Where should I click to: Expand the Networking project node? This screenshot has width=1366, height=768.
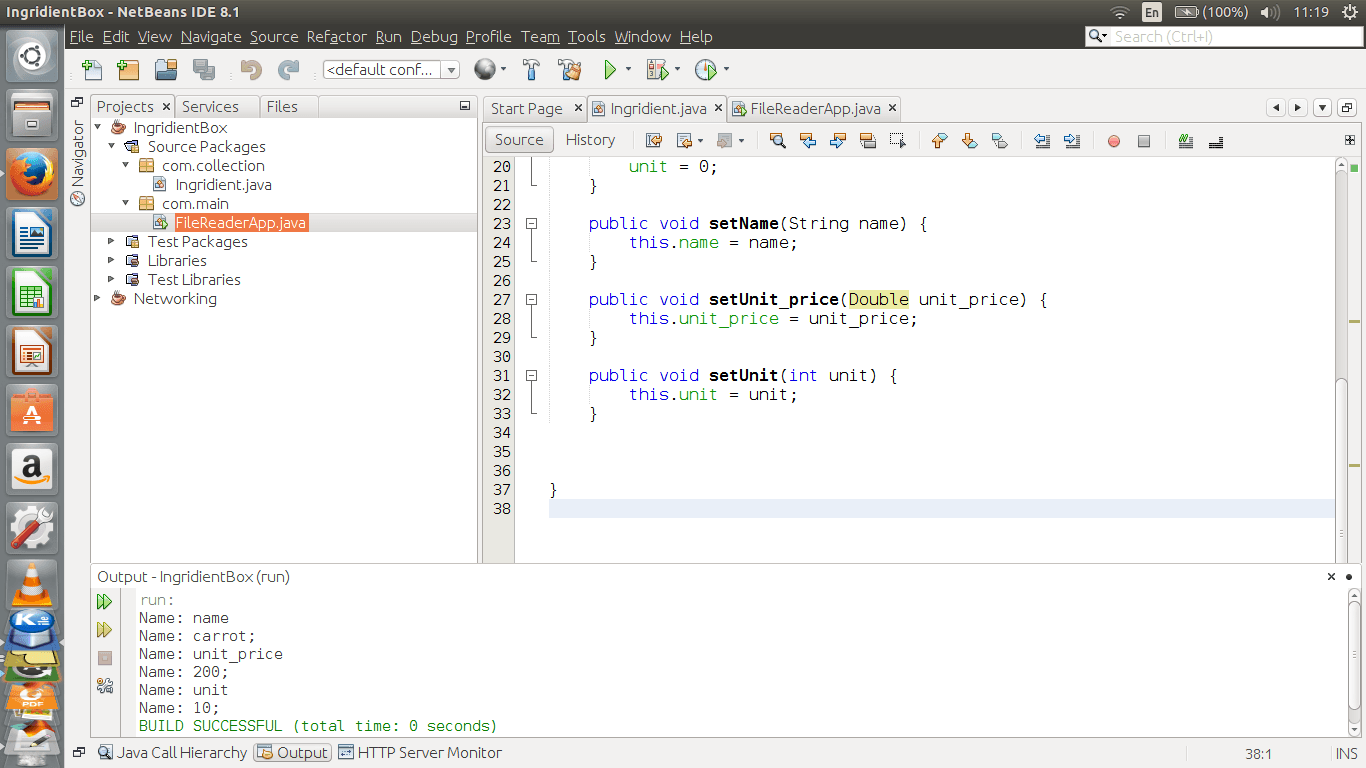[x=97, y=299]
